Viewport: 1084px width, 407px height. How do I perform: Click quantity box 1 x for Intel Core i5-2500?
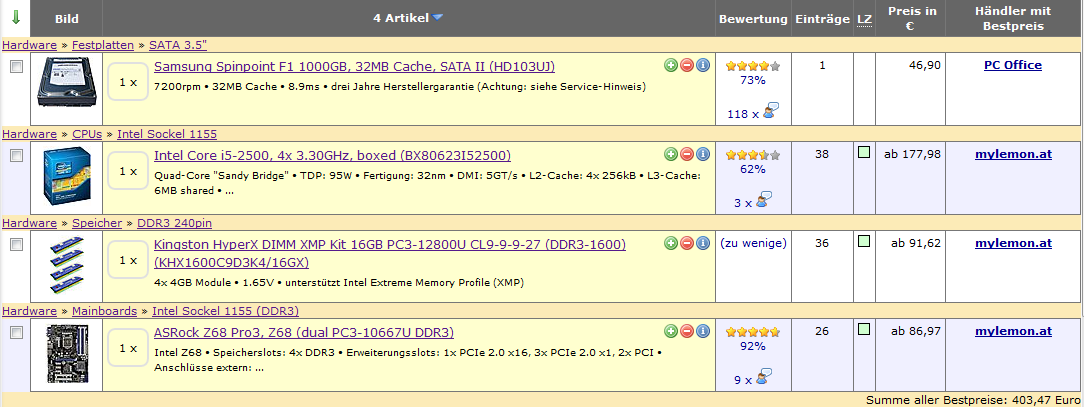[x=129, y=171]
